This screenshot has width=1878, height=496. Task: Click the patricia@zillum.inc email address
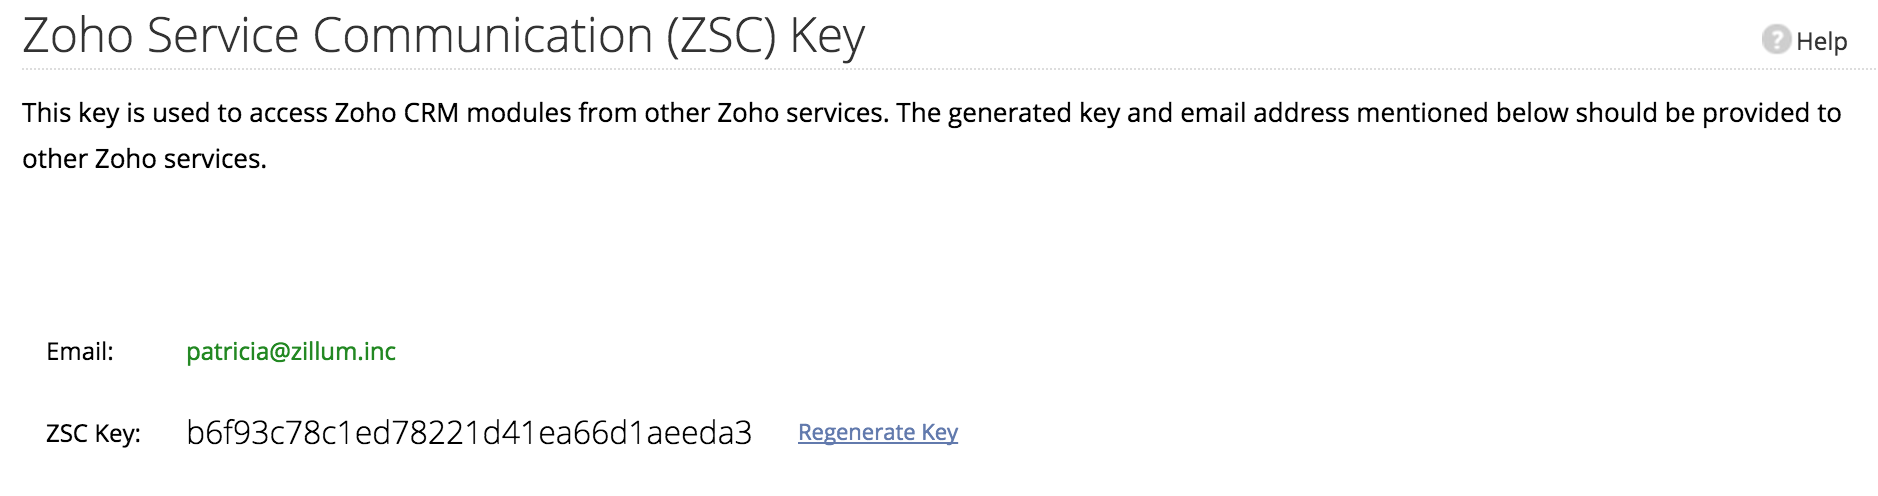point(291,352)
